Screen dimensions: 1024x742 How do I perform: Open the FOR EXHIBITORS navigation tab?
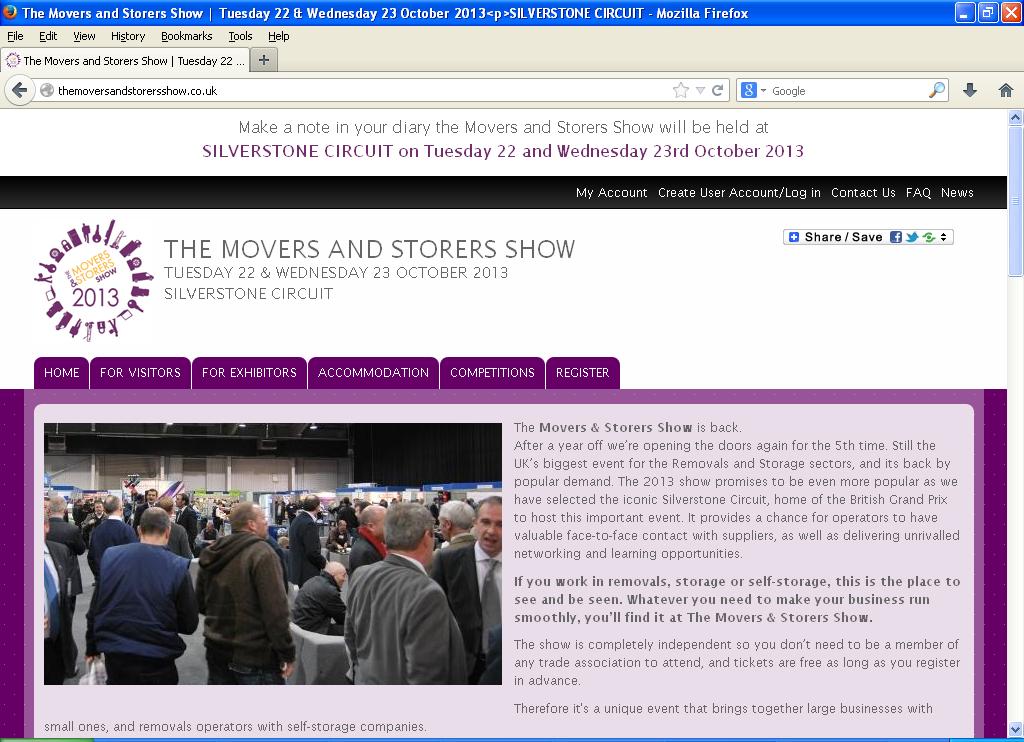point(249,373)
